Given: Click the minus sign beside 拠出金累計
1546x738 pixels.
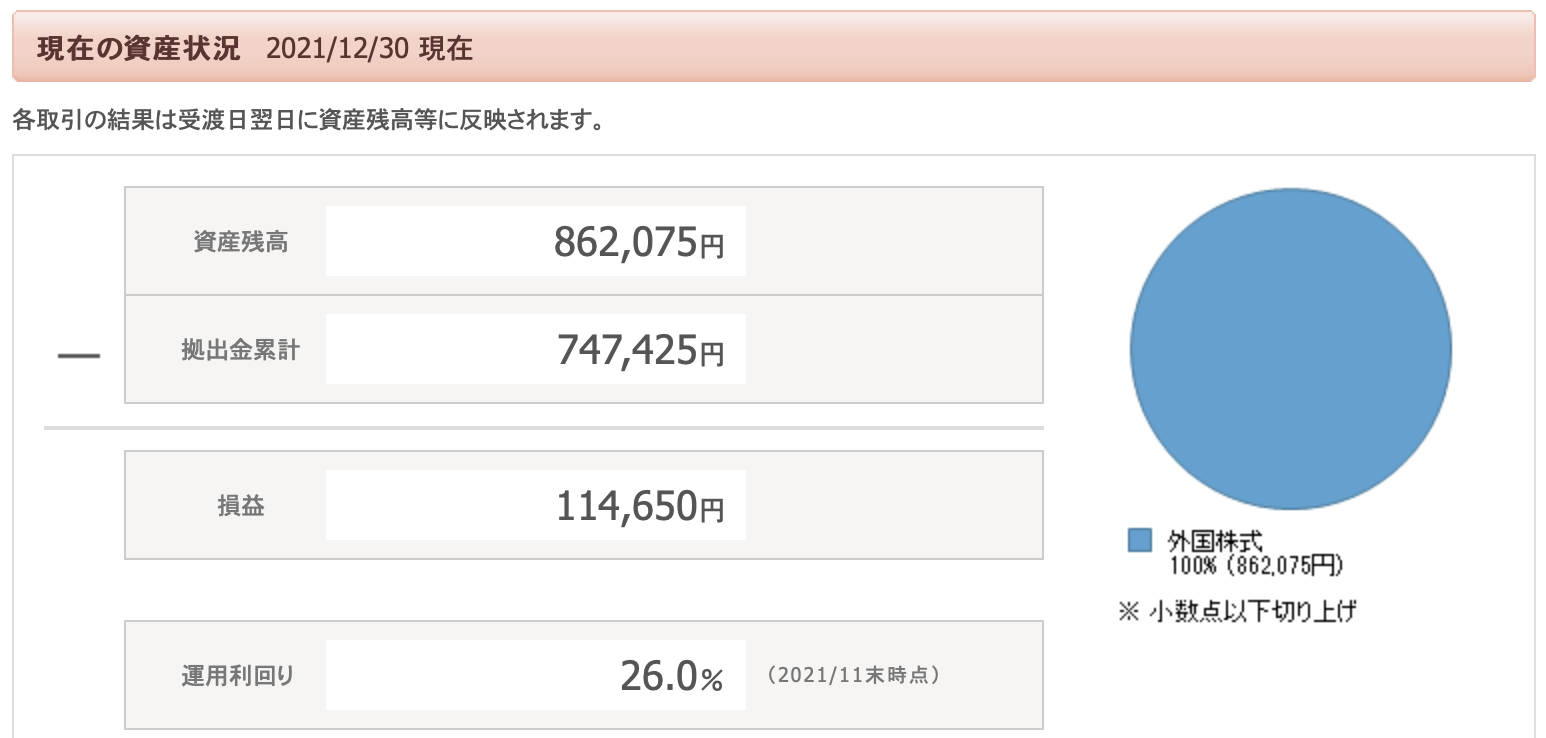Looking at the screenshot, I should (x=79, y=356).
